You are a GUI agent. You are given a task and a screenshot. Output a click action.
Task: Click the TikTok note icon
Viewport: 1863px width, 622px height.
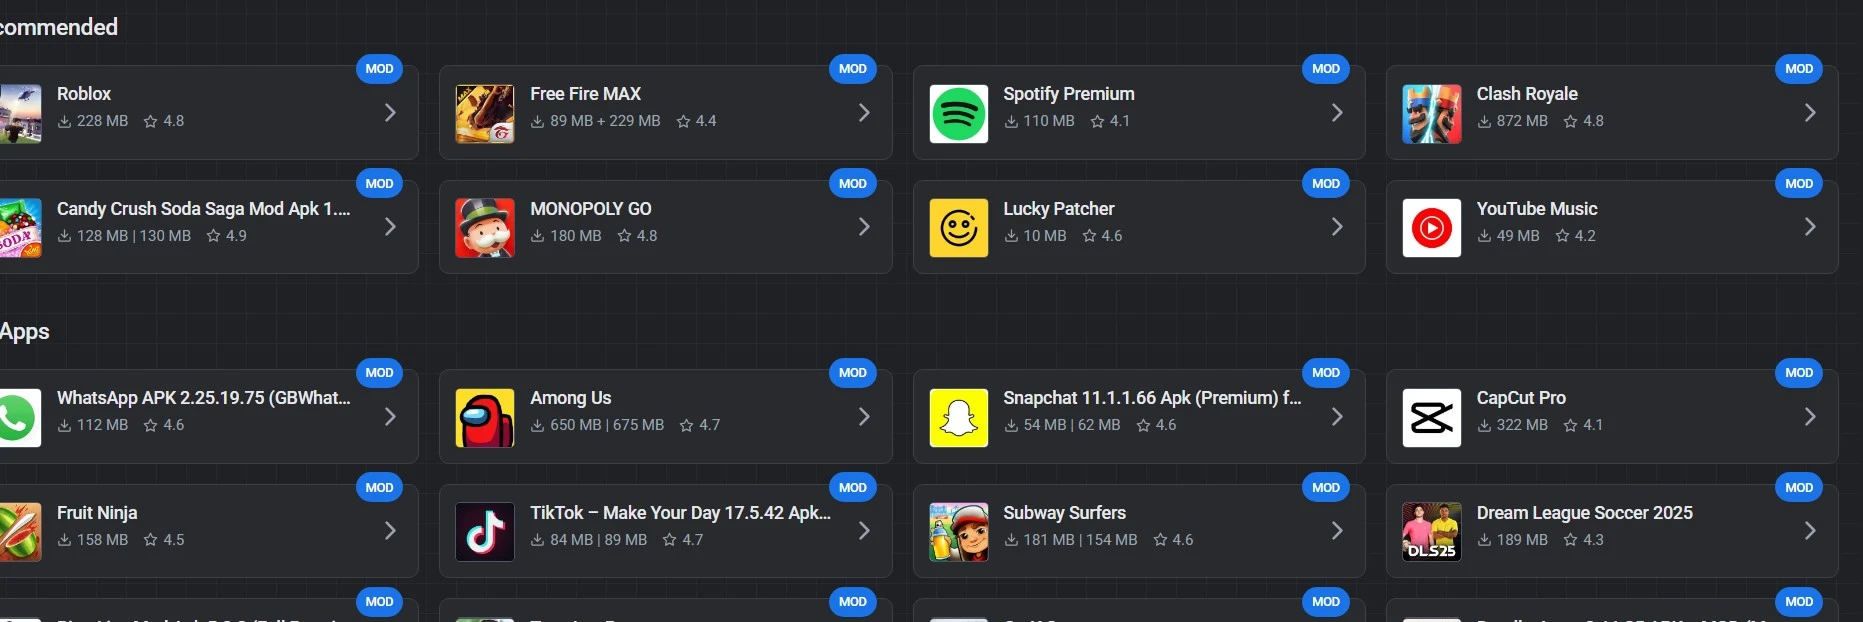485,532
